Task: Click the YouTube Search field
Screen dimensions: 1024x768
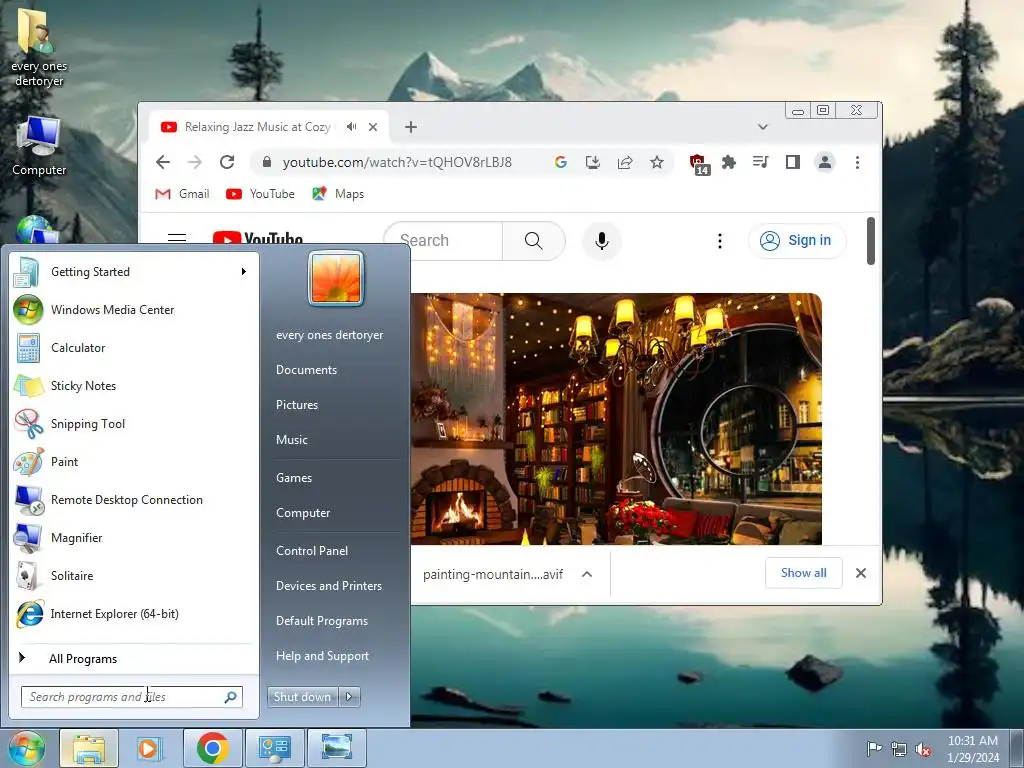Action: tap(445, 241)
